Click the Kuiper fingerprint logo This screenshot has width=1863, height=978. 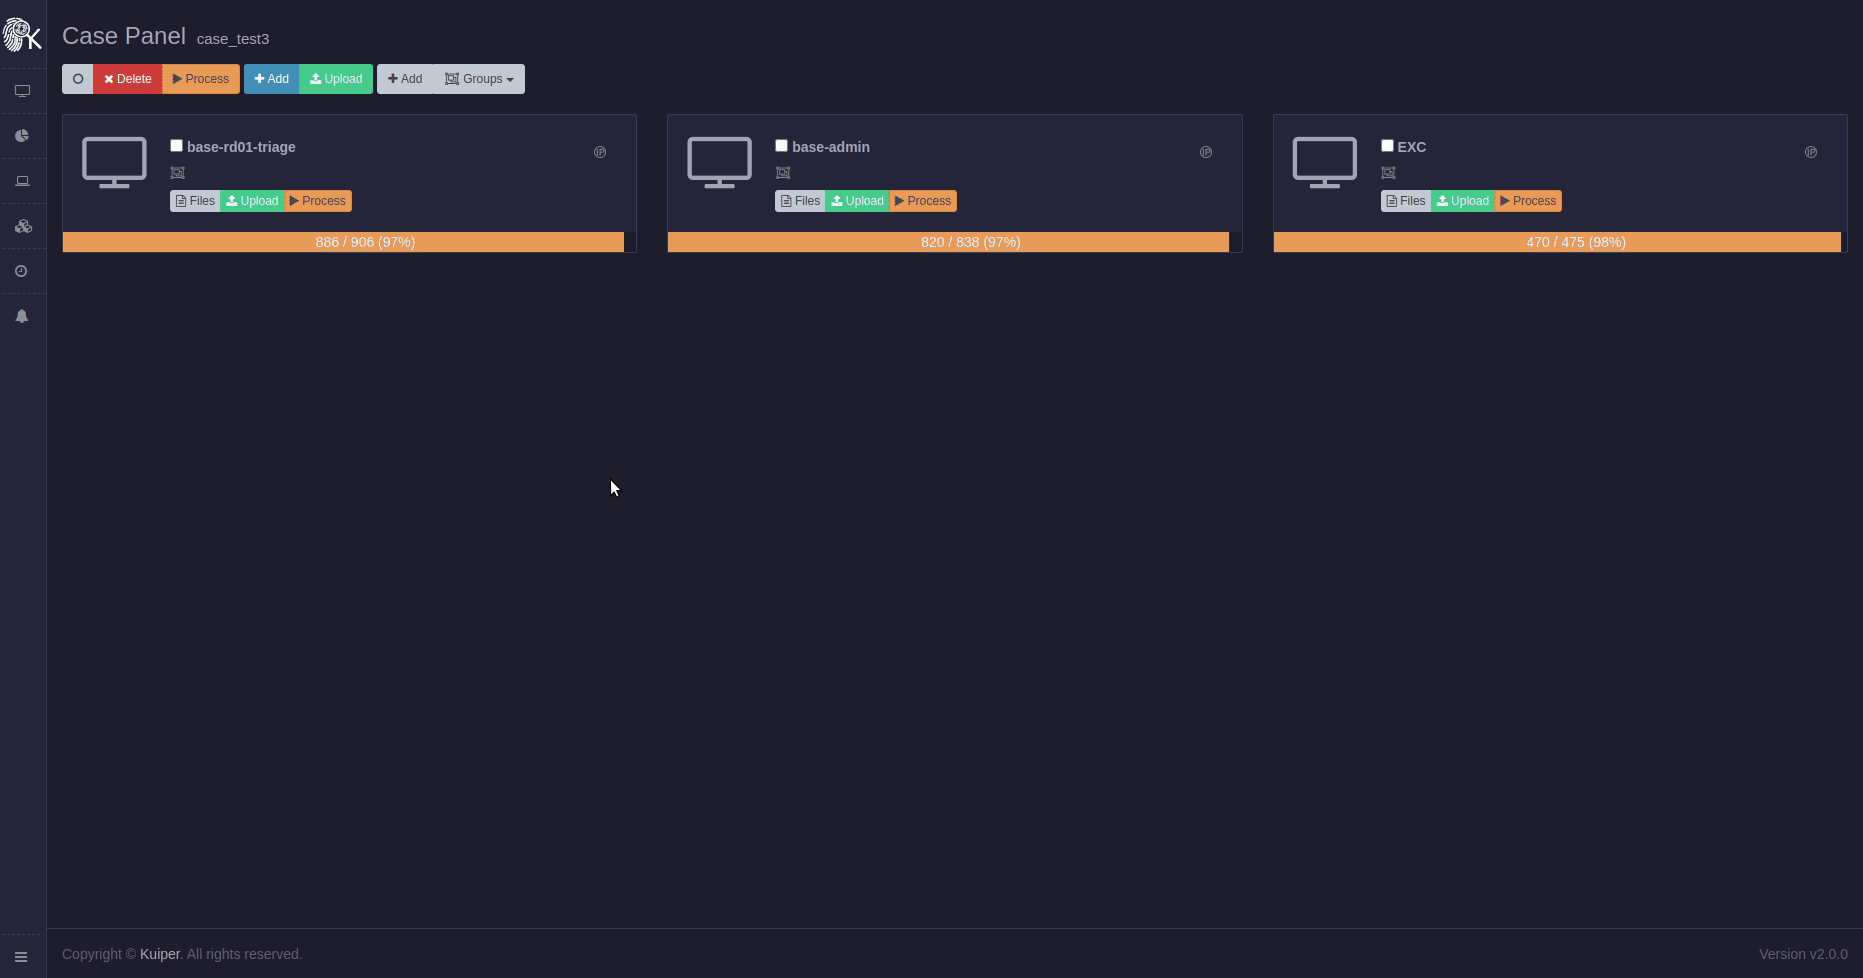tap(21, 35)
